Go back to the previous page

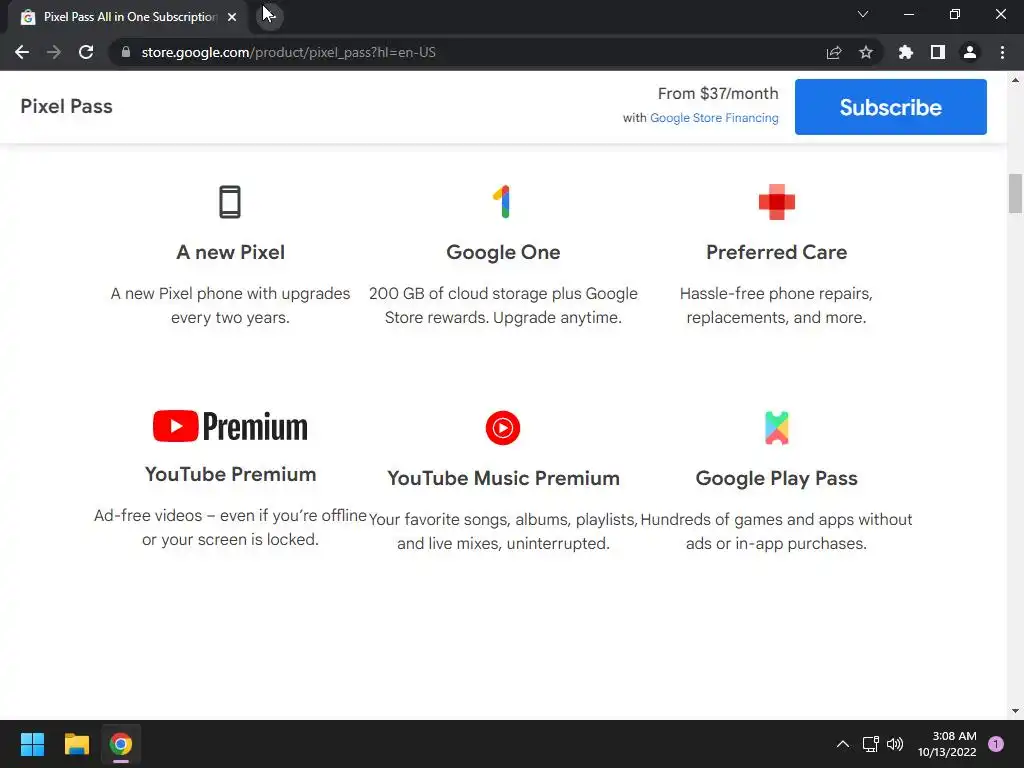[22, 52]
